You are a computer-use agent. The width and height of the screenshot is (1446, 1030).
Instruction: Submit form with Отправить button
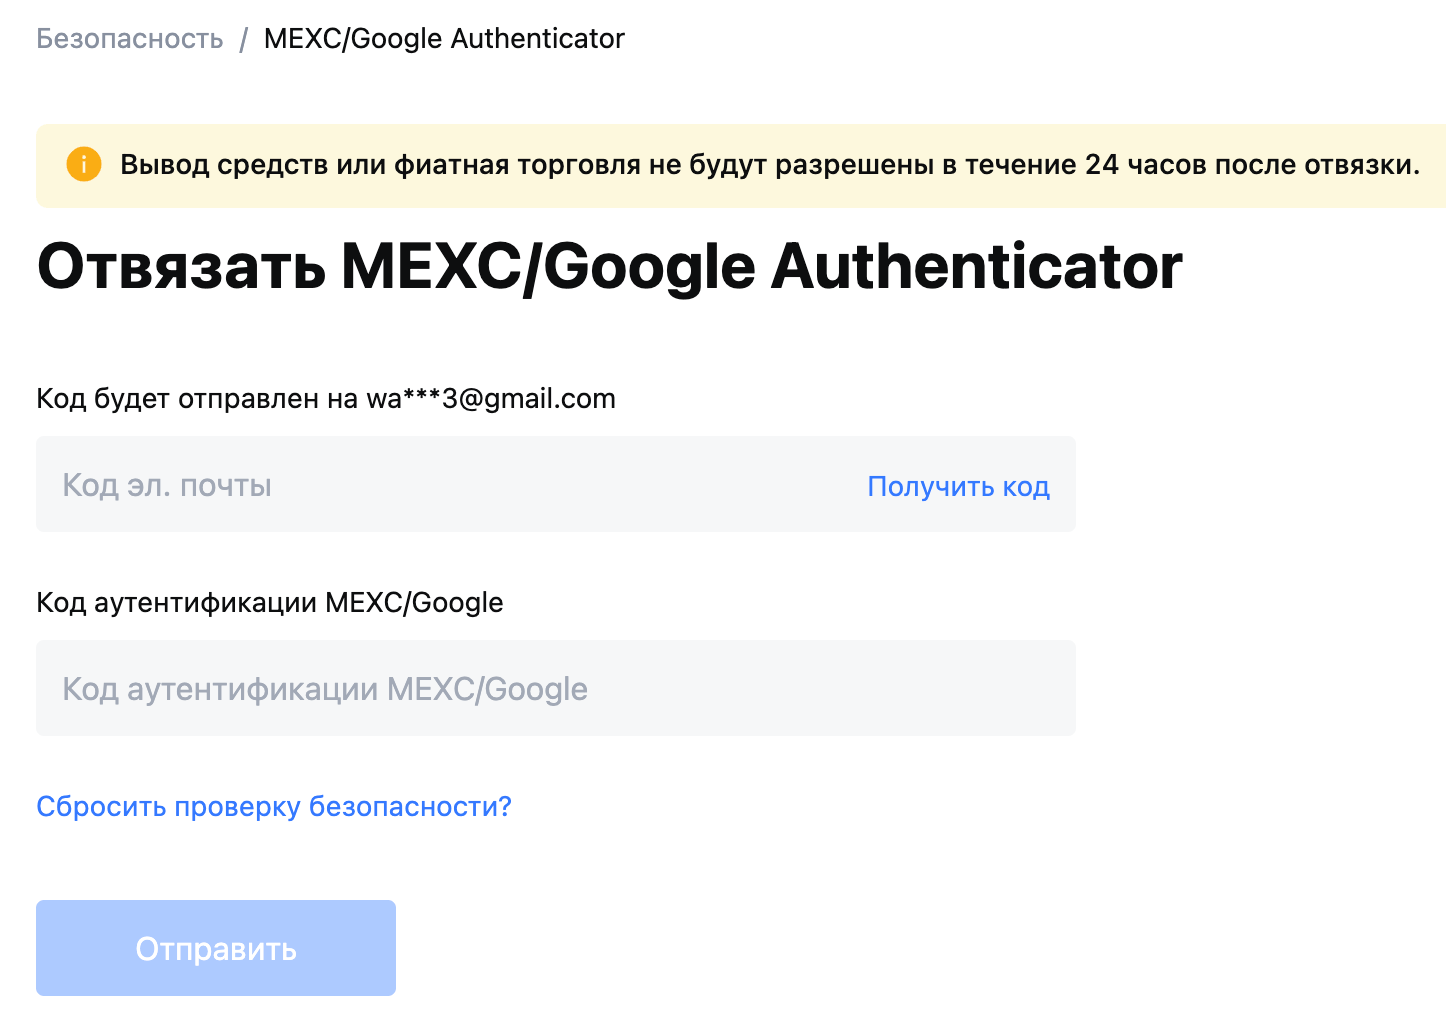[216, 948]
